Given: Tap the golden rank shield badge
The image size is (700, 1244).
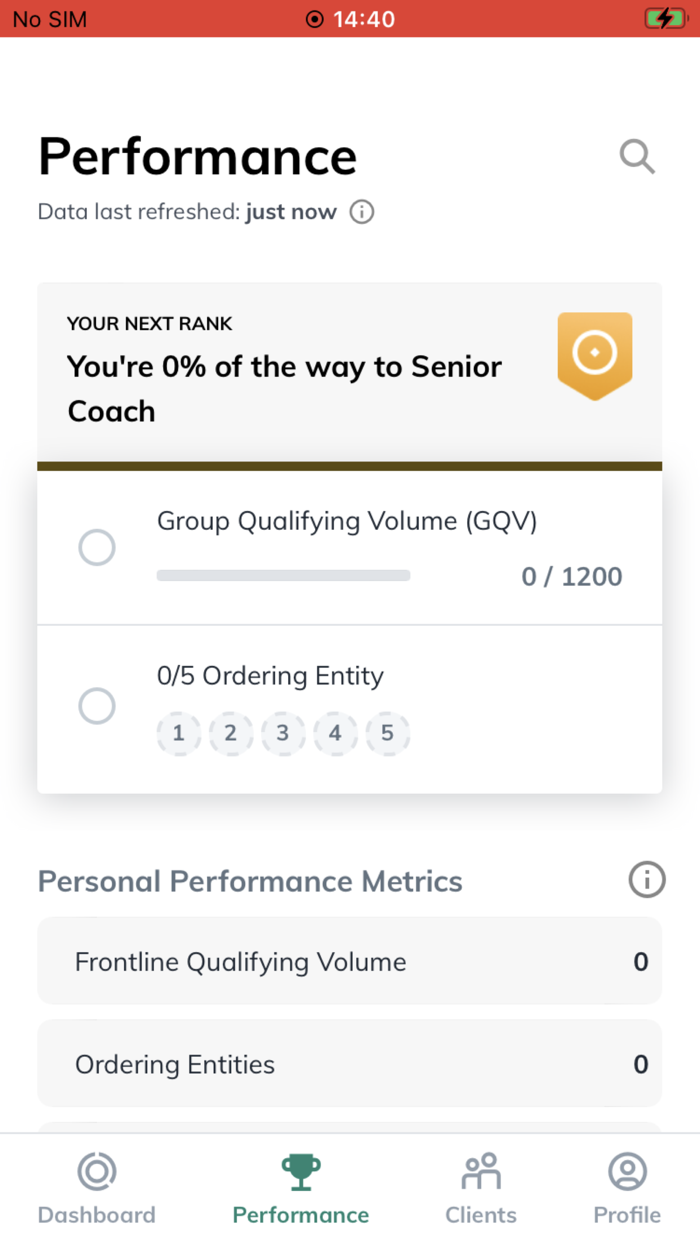Looking at the screenshot, I should (595, 356).
